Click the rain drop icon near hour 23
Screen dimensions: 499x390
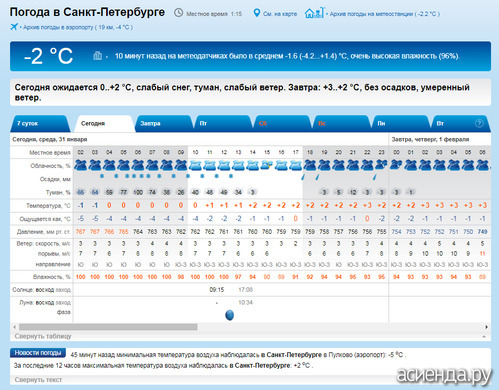[x=375, y=177]
